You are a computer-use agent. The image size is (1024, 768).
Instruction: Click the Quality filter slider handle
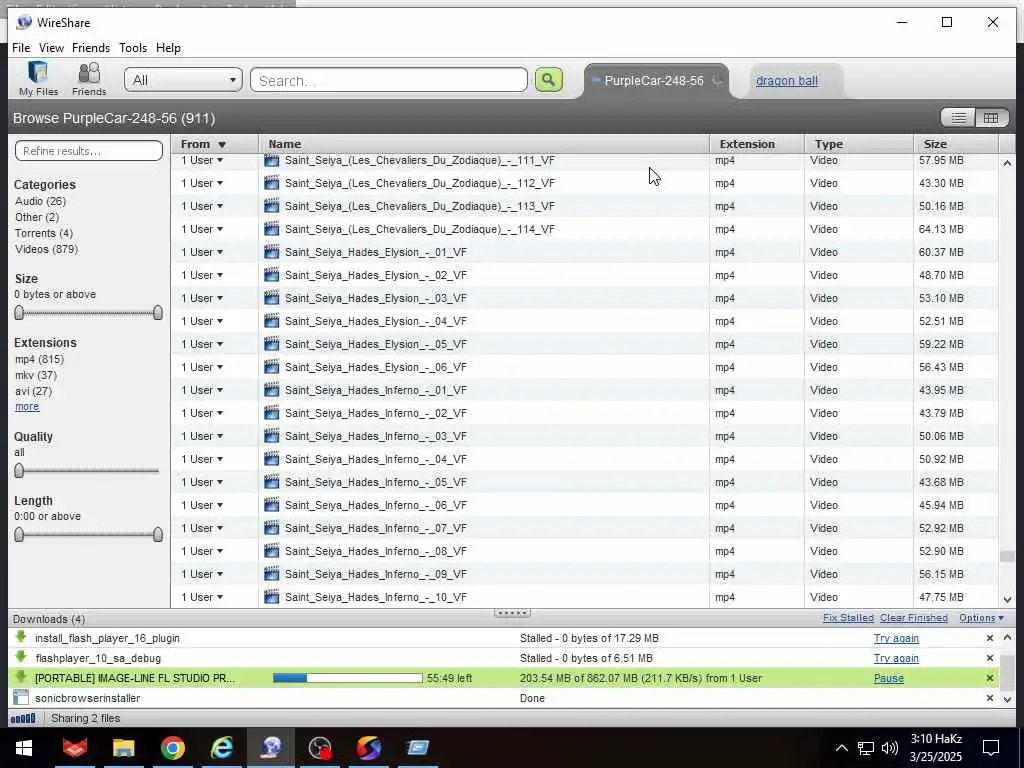(19, 470)
